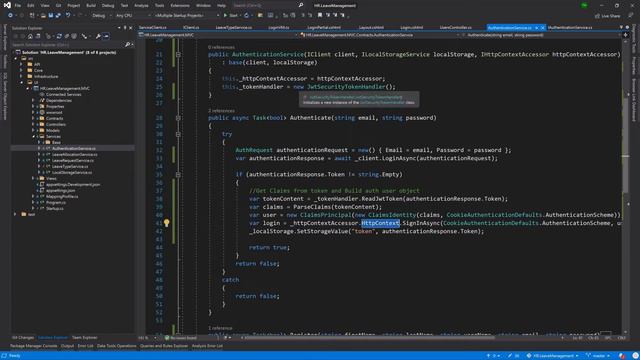
Task: Open the editor tab overflow dropdown arrow
Action: pyautogui.click(x=621, y=27)
